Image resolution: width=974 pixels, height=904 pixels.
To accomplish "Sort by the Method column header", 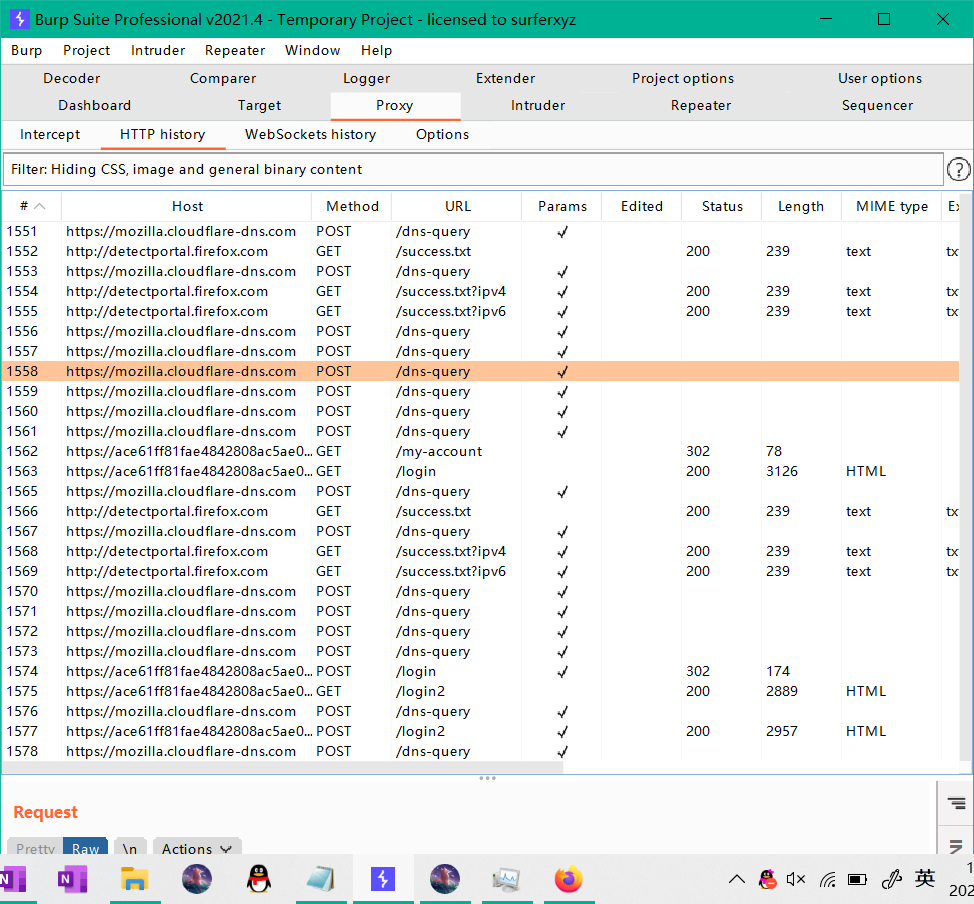I will 352,206.
